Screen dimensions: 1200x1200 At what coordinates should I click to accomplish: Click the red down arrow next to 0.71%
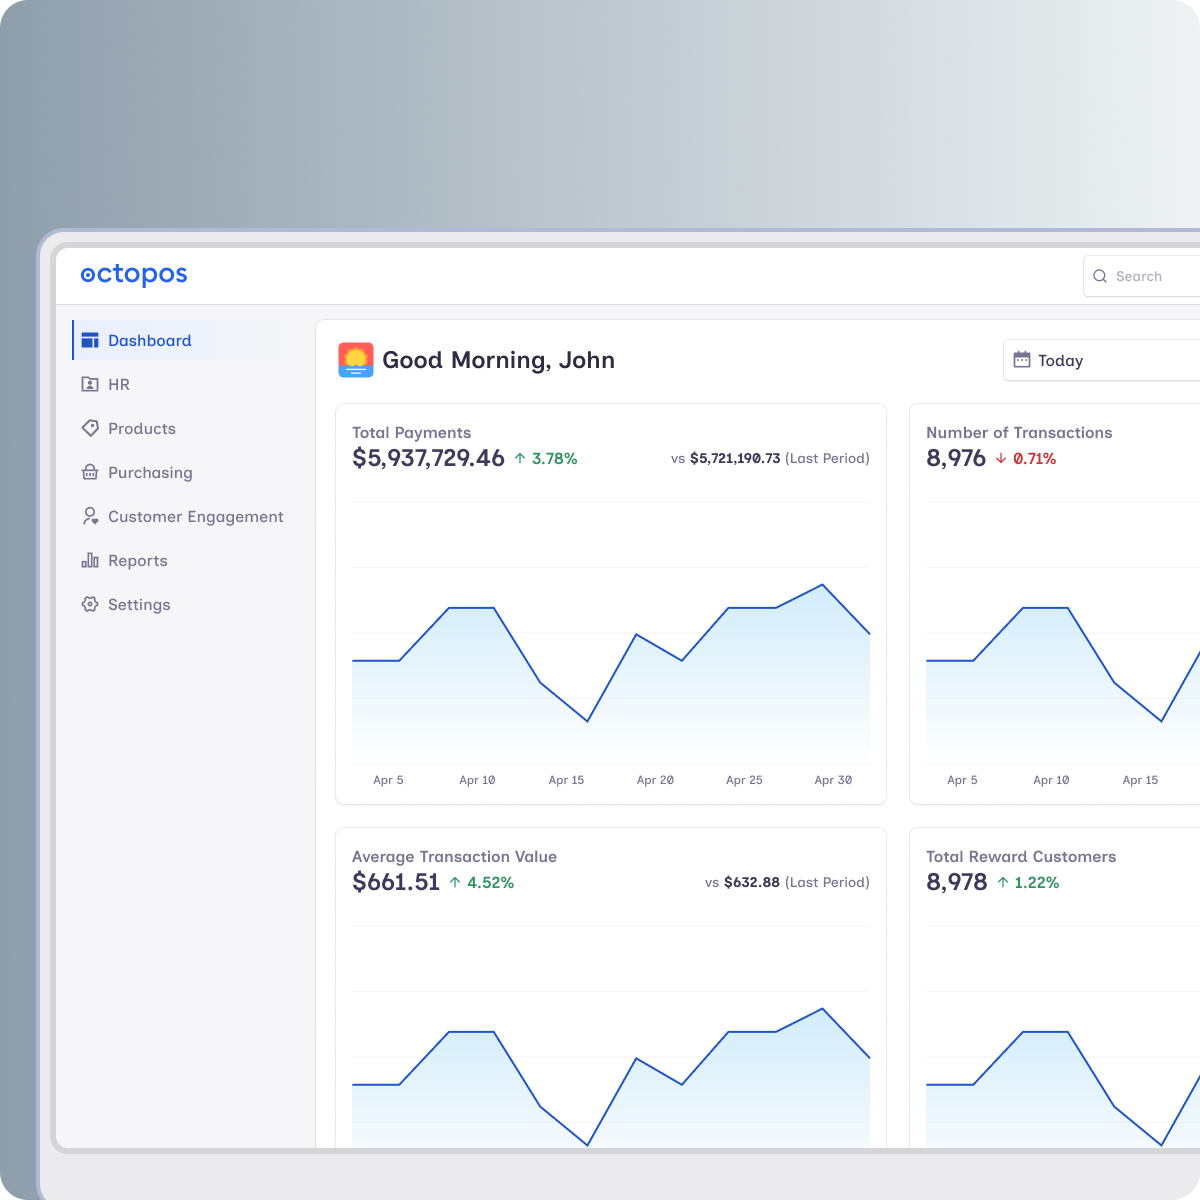[x=1001, y=459]
